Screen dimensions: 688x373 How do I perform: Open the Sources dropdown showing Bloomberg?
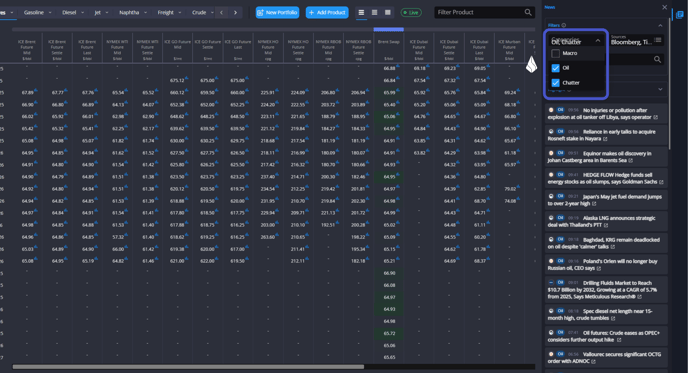click(x=636, y=40)
